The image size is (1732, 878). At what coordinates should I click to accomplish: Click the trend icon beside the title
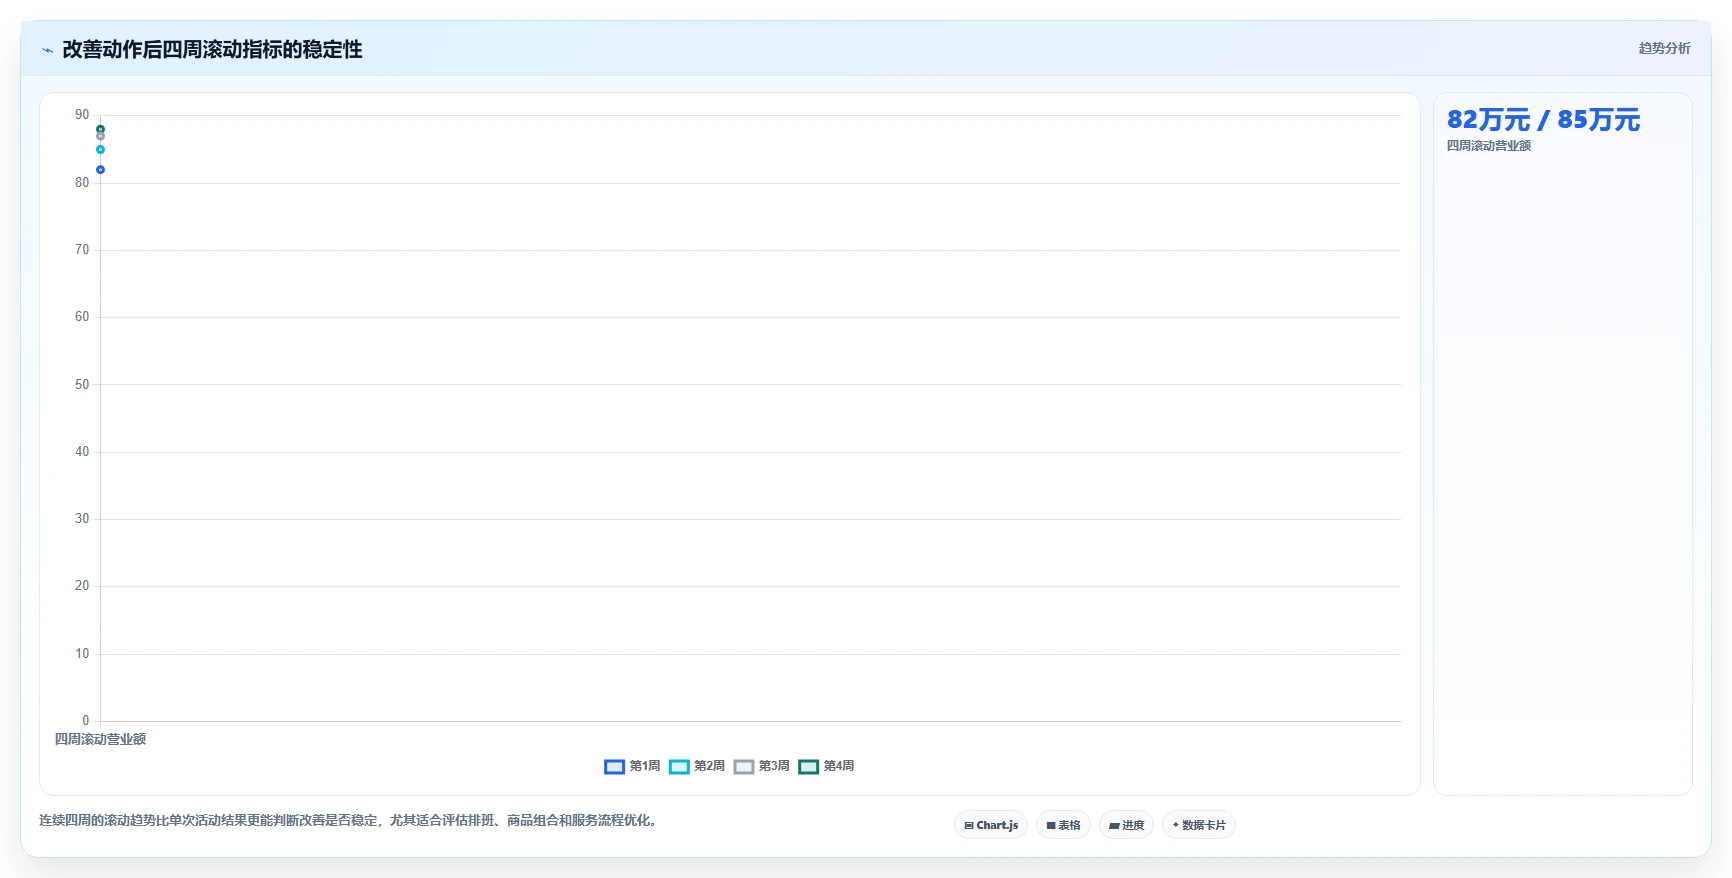pyautogui.click(x=47, y=50)
